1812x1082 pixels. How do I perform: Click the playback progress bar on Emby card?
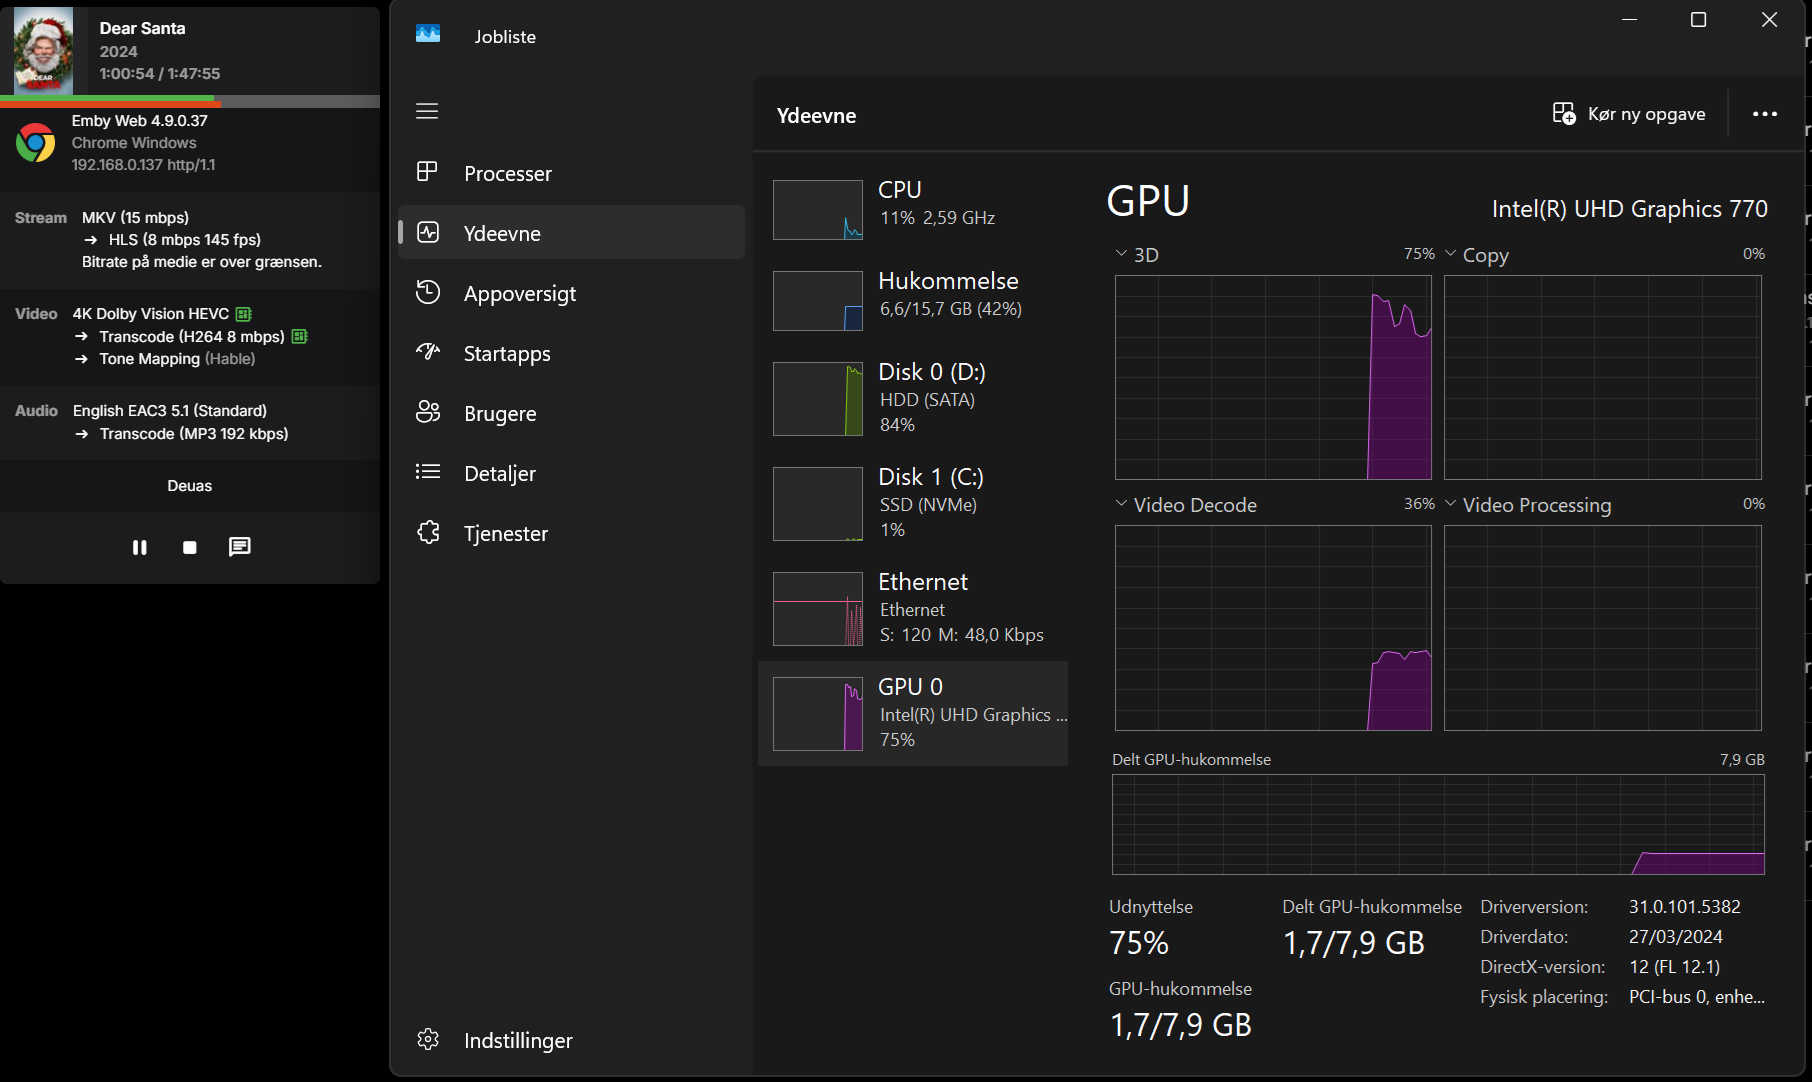[x=190, y=101]
